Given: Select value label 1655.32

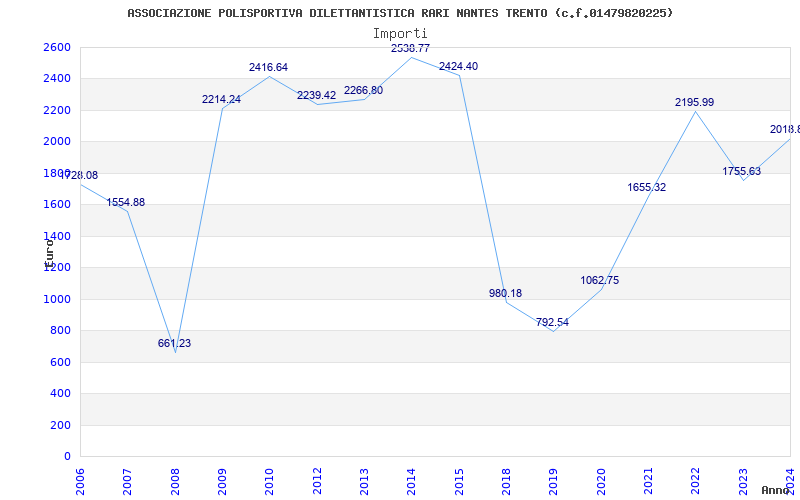Looking at the screenshot, I should [646, 187].
